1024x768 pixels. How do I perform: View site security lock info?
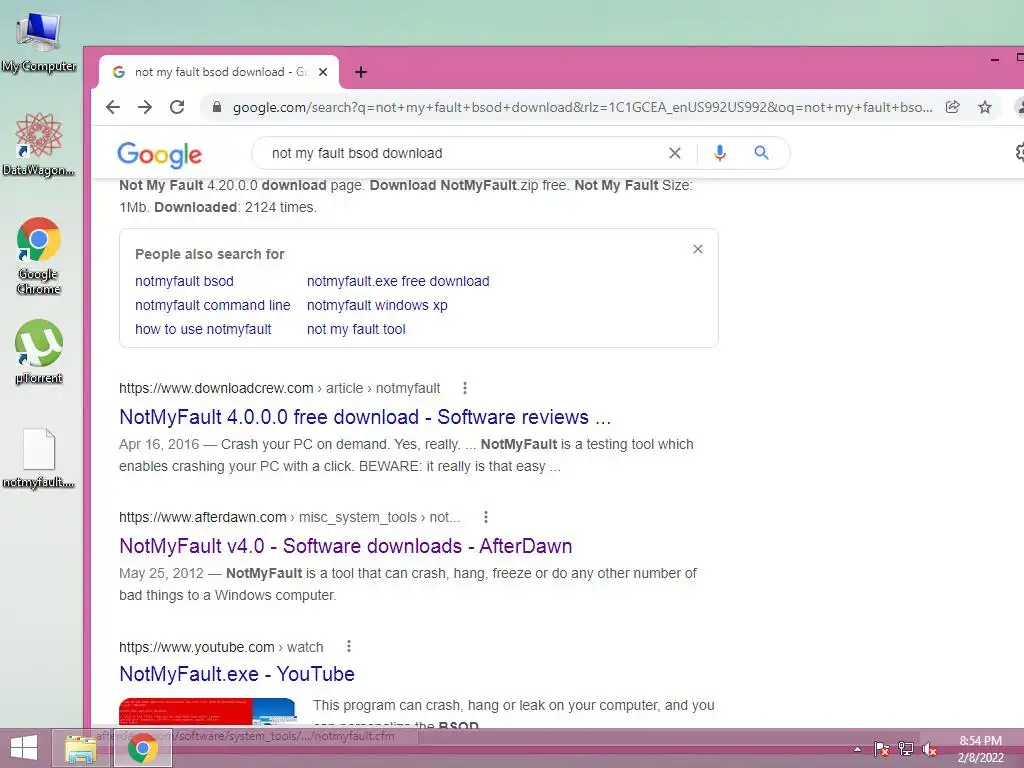pos(217,107)
